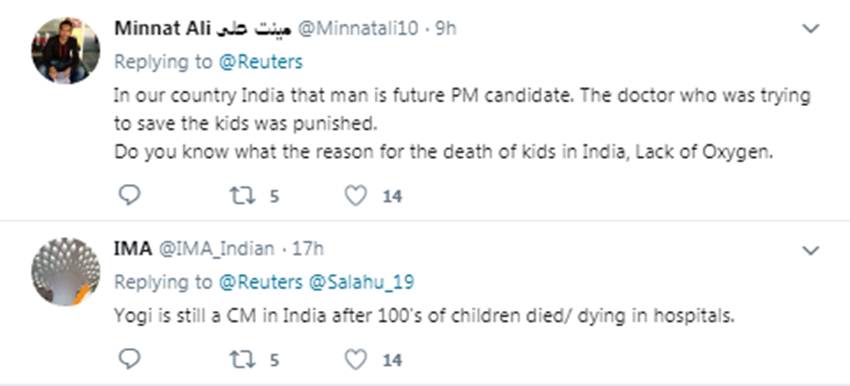Open tweet text about Yogi still CM
This screenshot has width=850, height=386.
pyautogui.click(x=424, y=316)
